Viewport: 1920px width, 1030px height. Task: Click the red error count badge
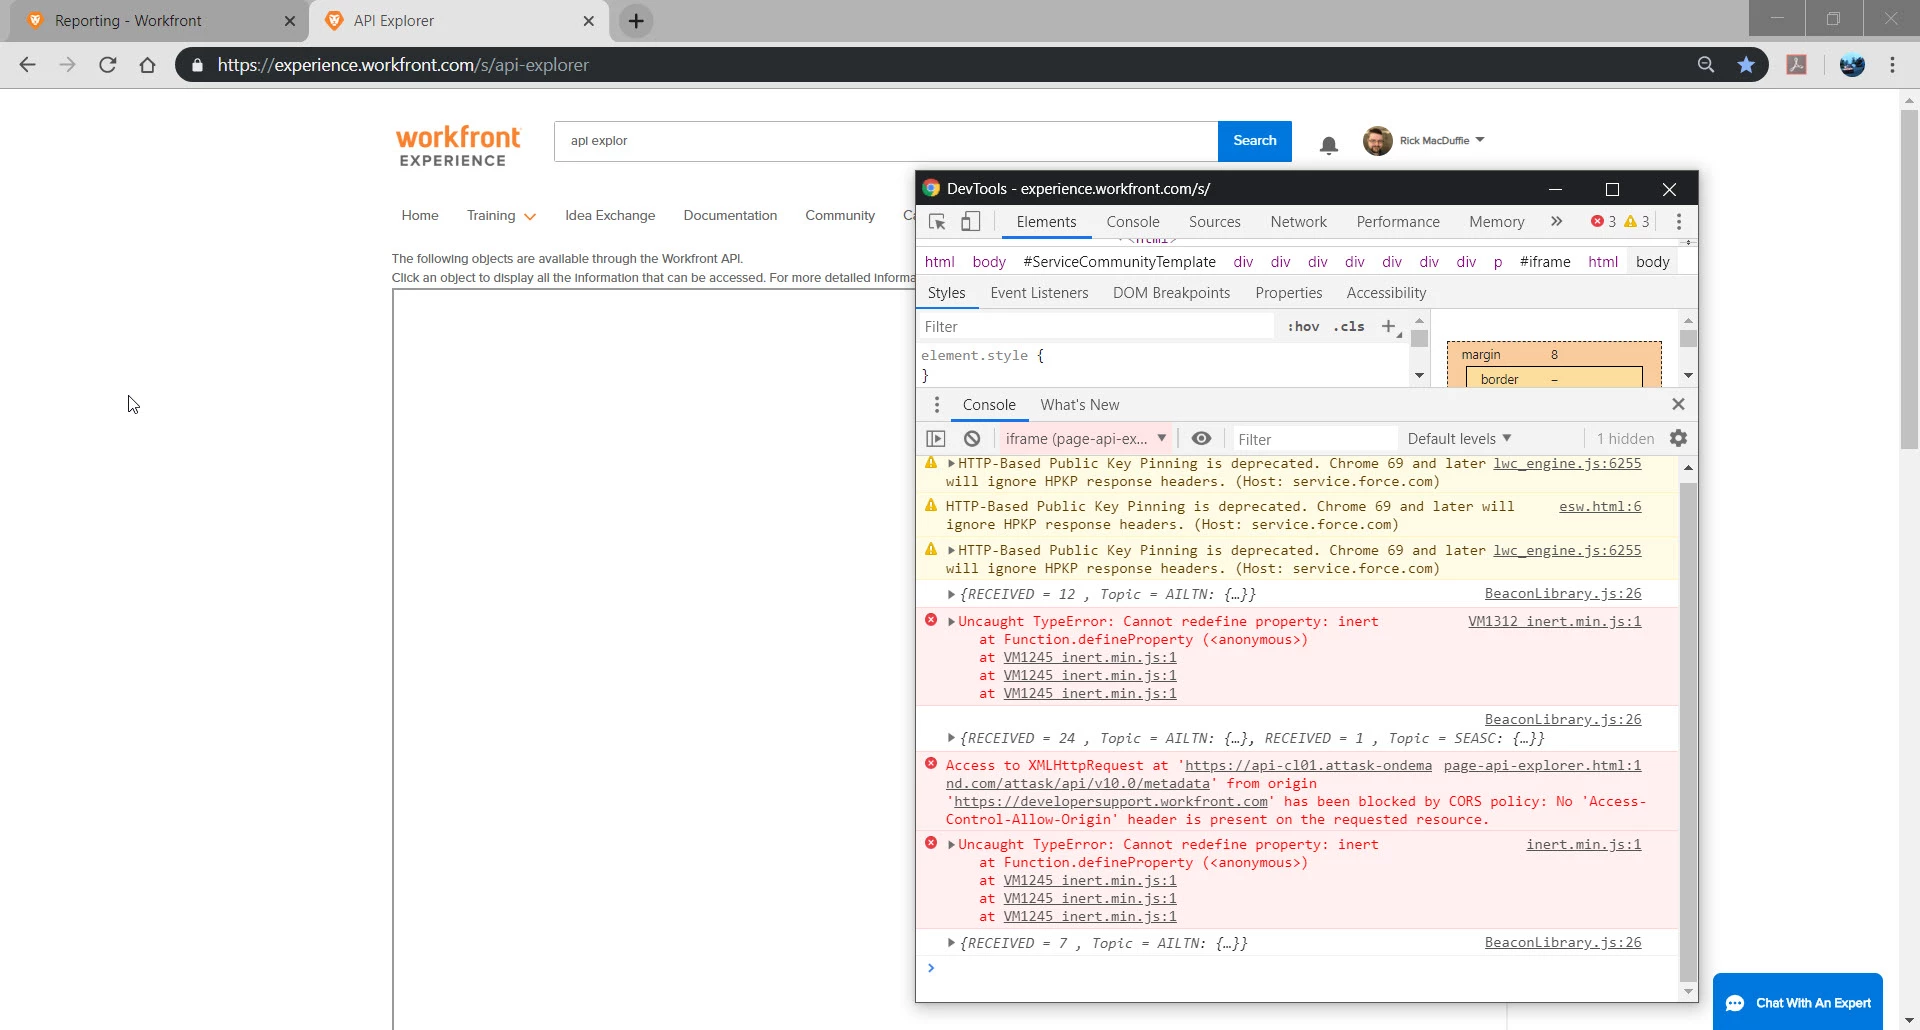pyautogui.click(x=1603, y=222)
